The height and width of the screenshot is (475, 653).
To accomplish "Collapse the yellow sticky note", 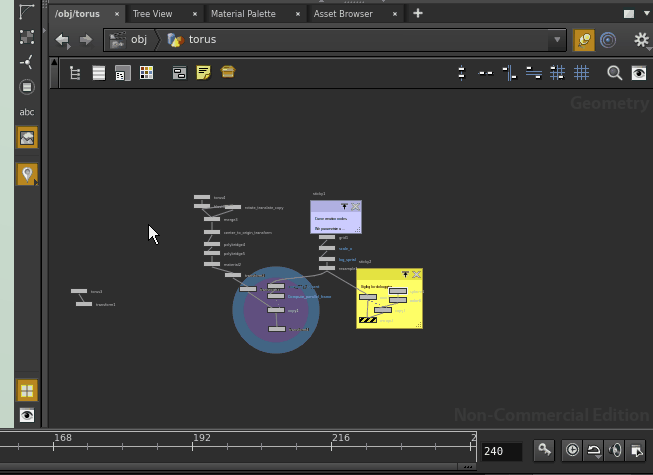I will coord(405,273).
